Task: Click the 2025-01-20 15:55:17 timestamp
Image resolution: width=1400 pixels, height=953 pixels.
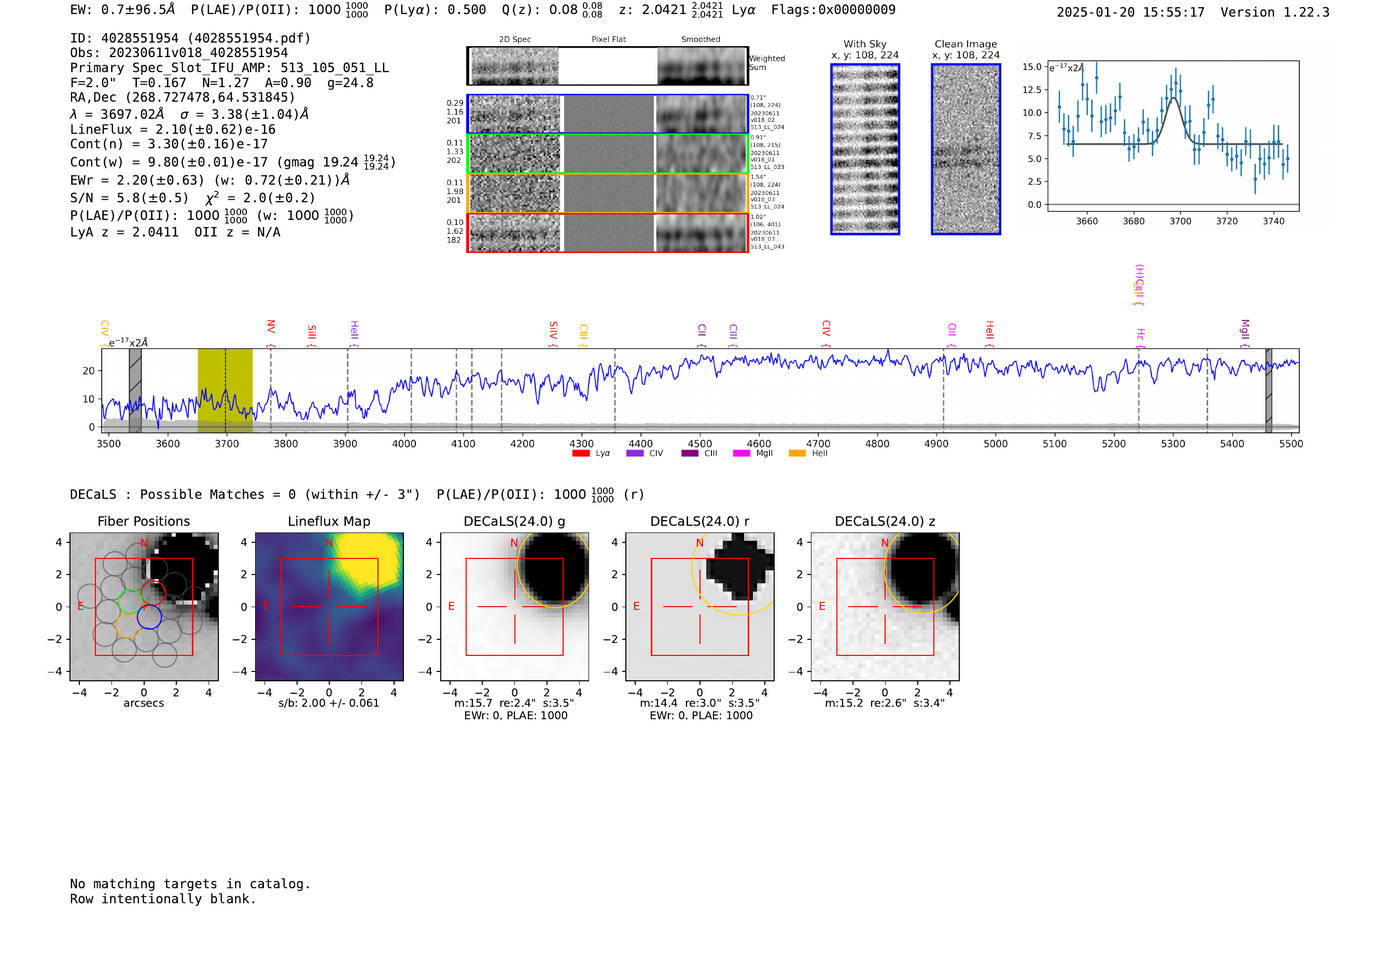Action: point(1130,12)
